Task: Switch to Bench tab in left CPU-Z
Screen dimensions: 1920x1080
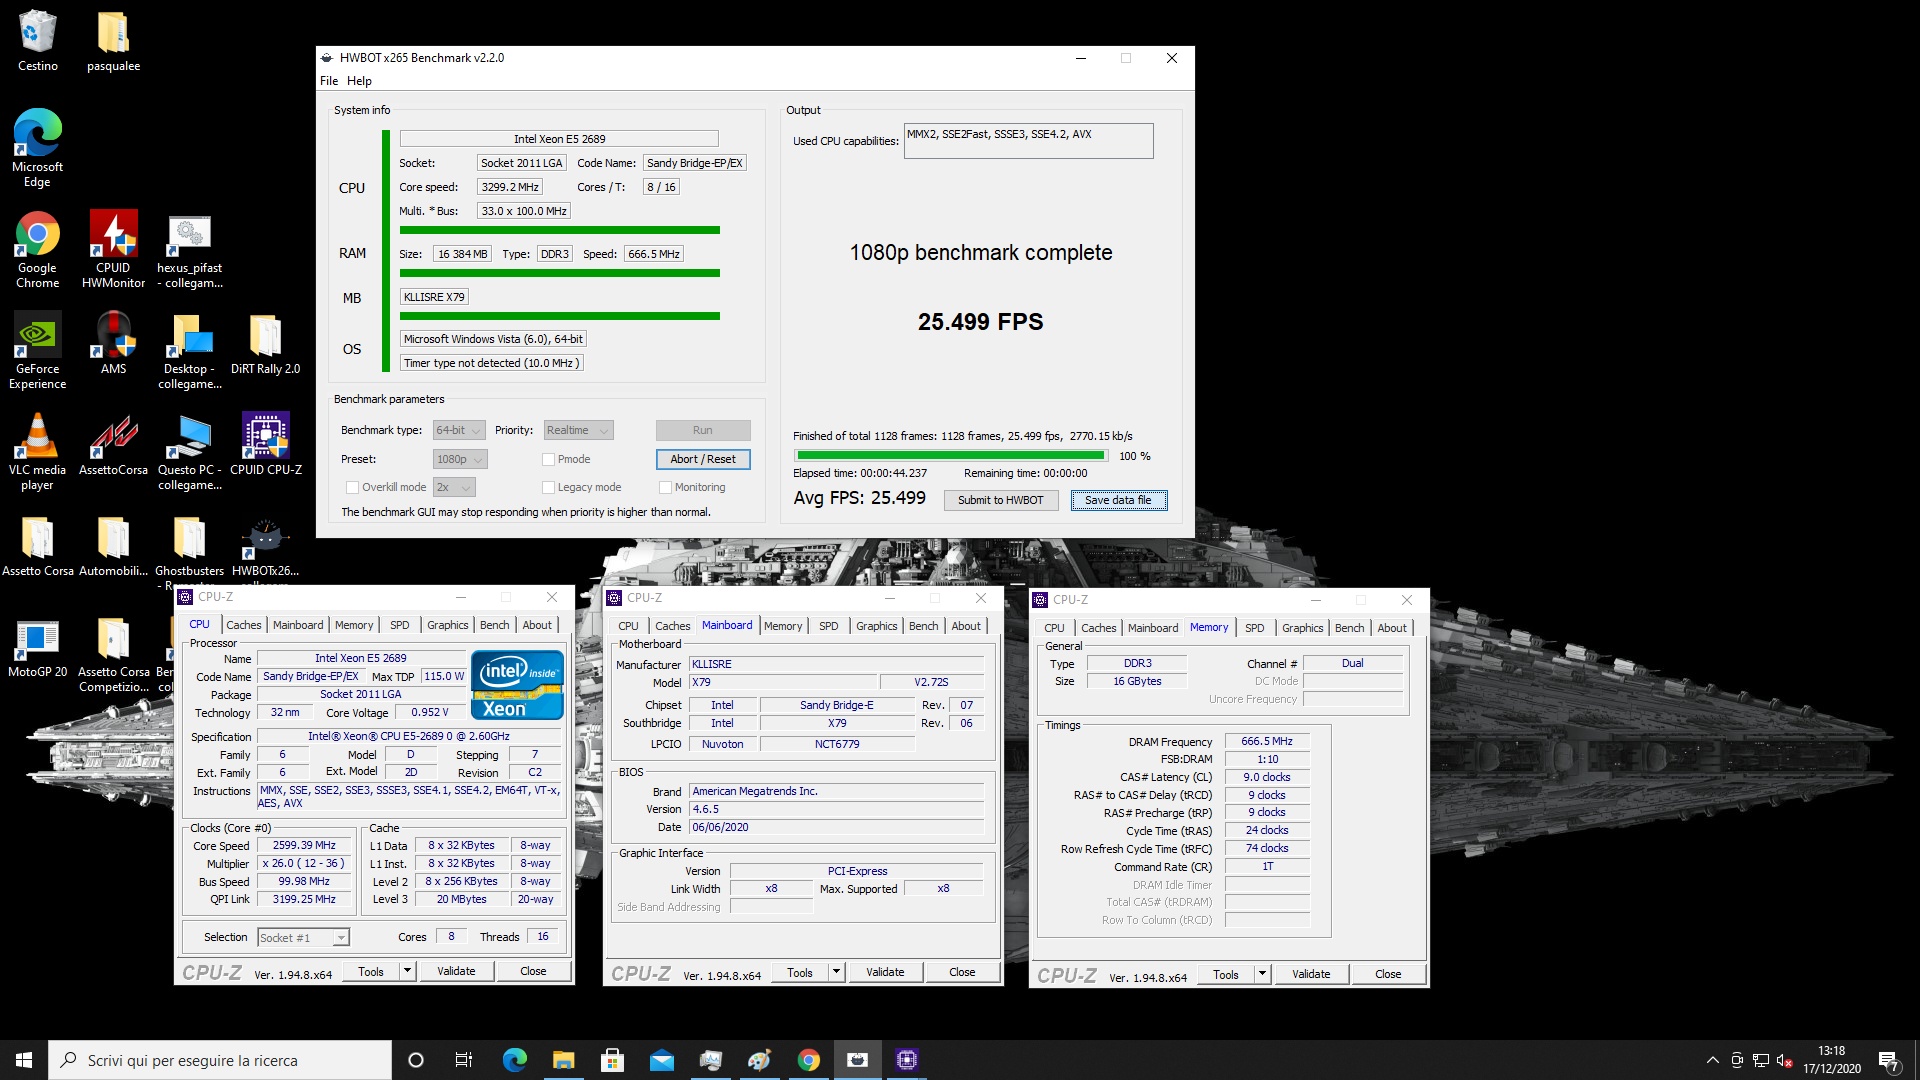Action: point(494,625)
